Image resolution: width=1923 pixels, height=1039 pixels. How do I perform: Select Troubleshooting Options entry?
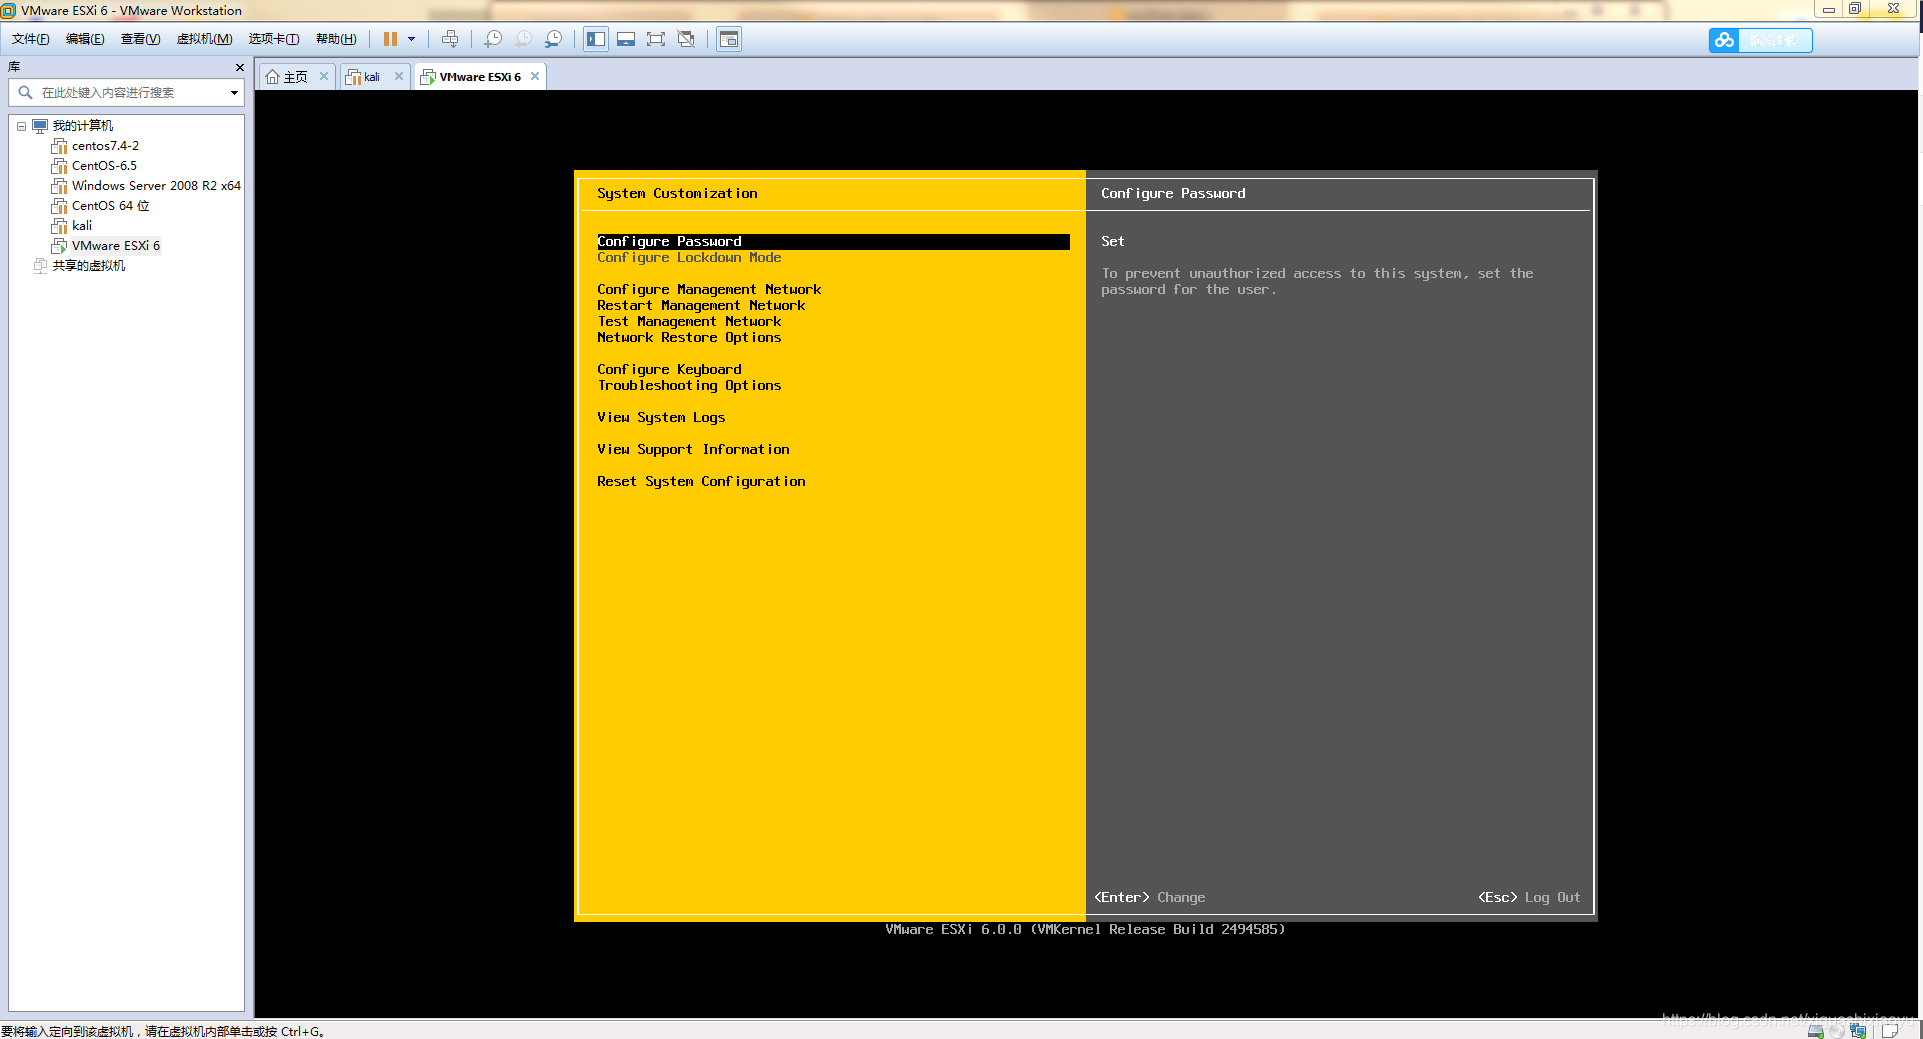tap(689, 386)
